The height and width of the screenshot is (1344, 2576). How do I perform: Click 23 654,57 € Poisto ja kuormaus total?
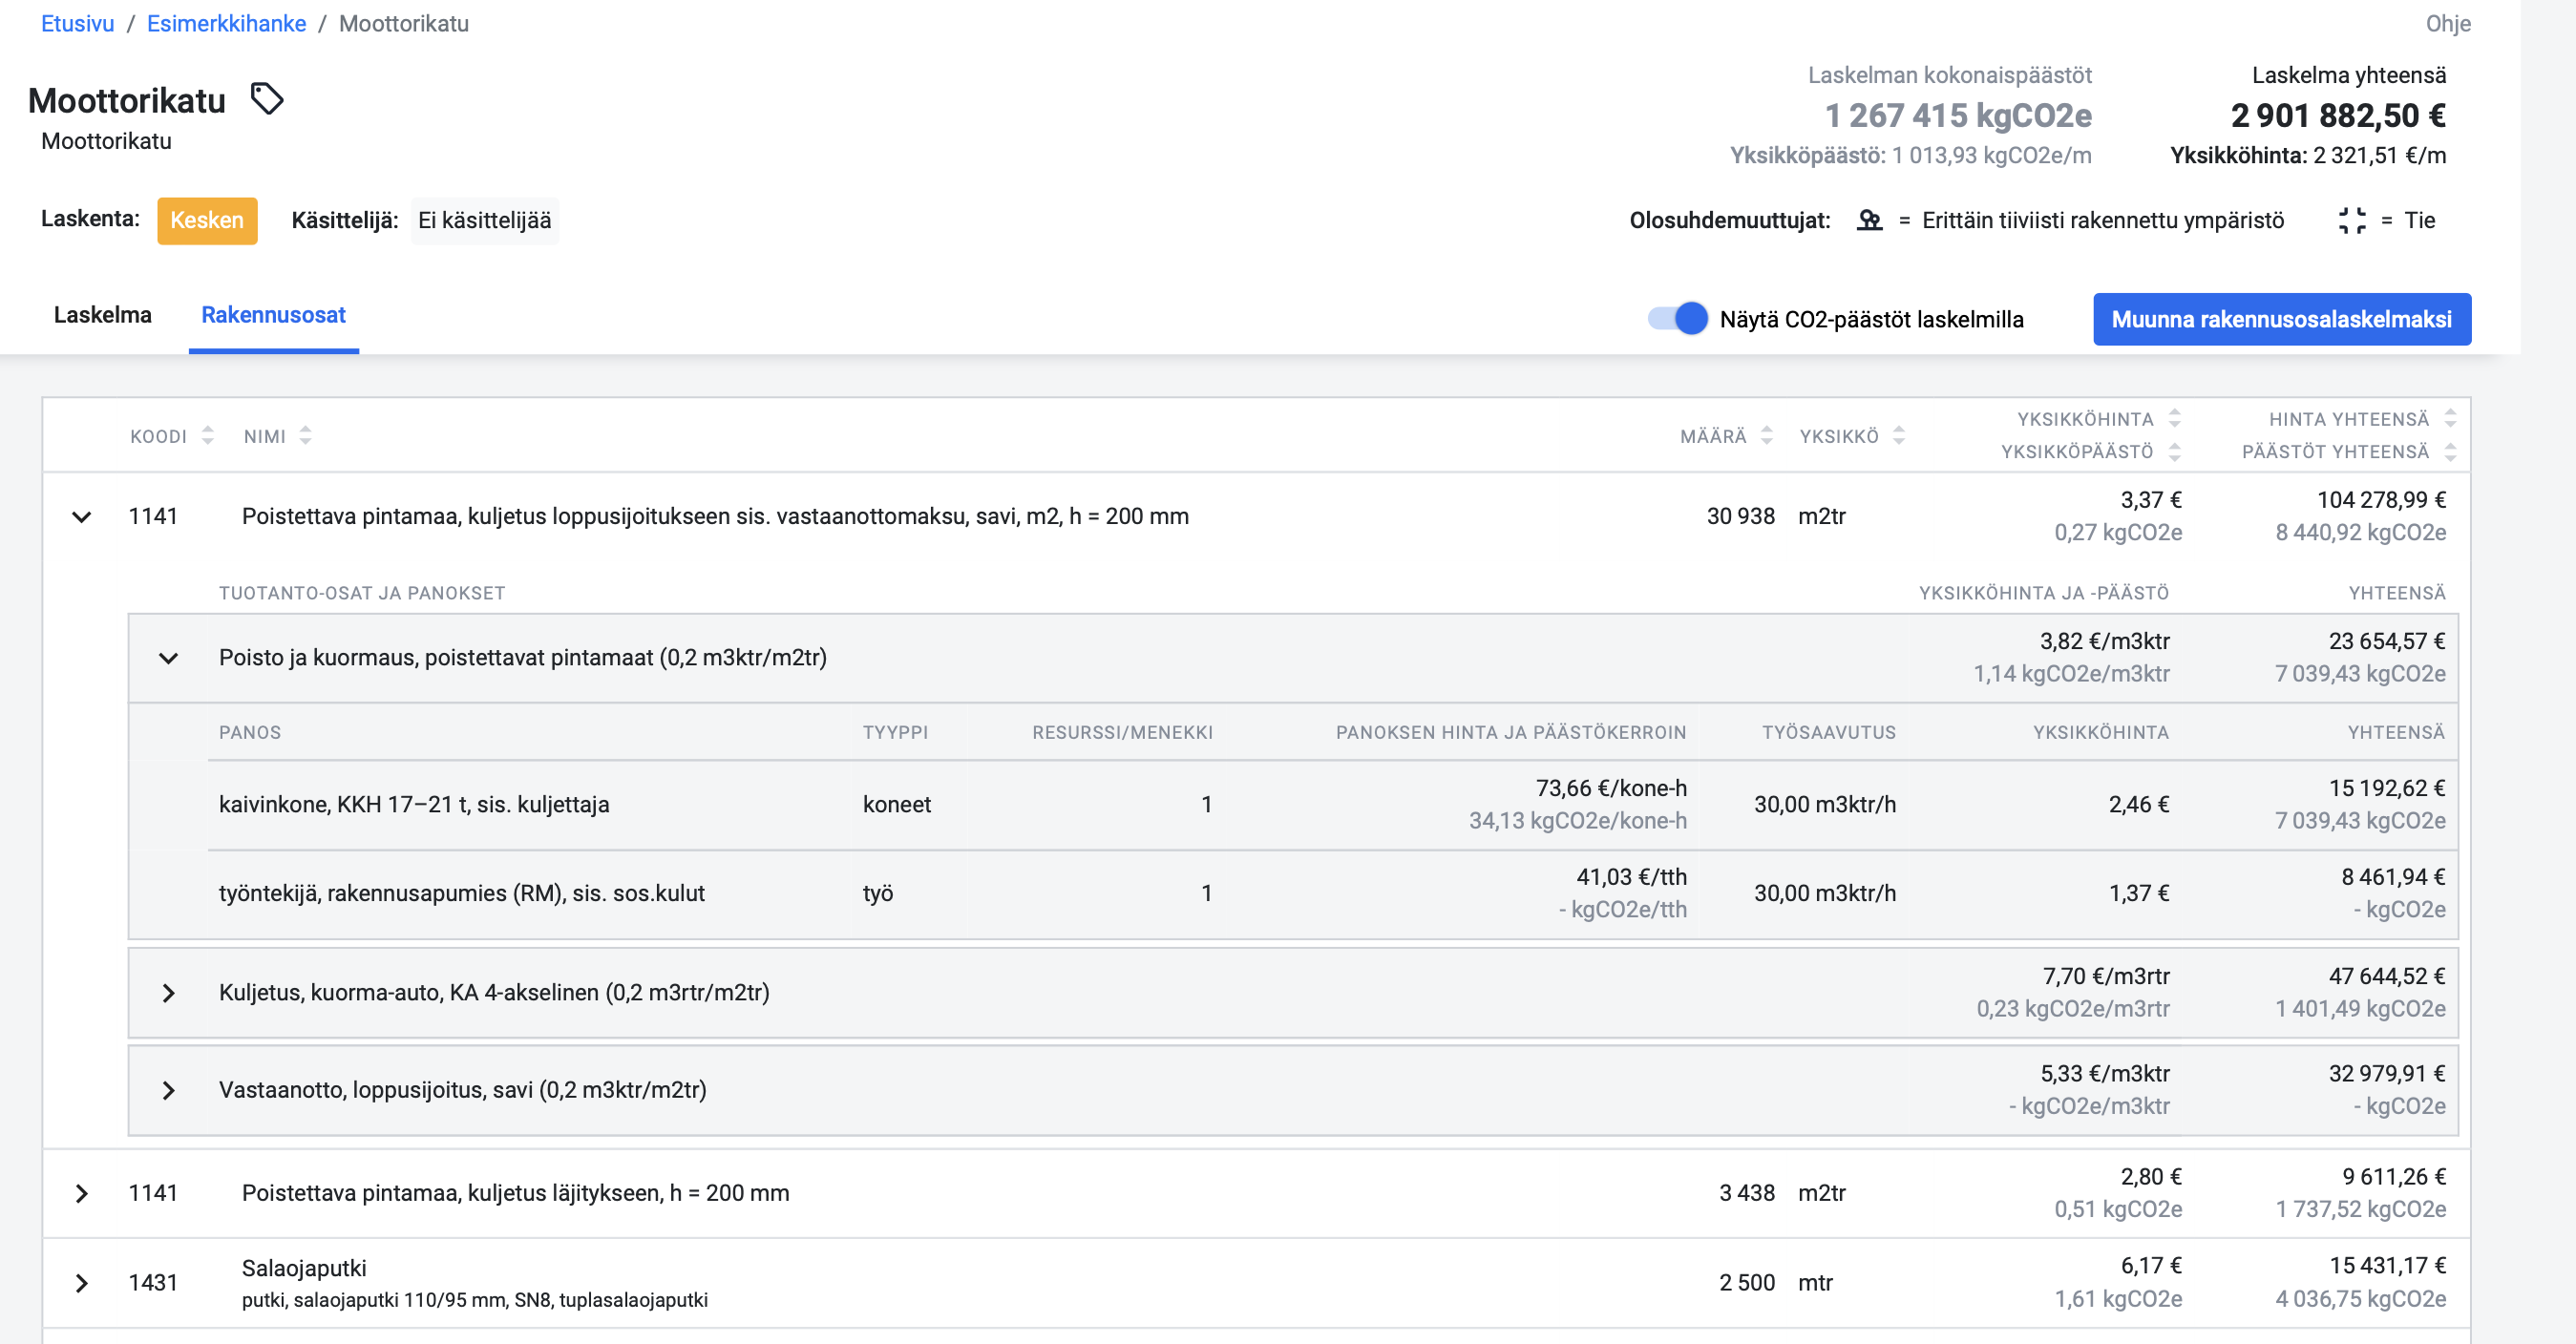coord(2387,641)
